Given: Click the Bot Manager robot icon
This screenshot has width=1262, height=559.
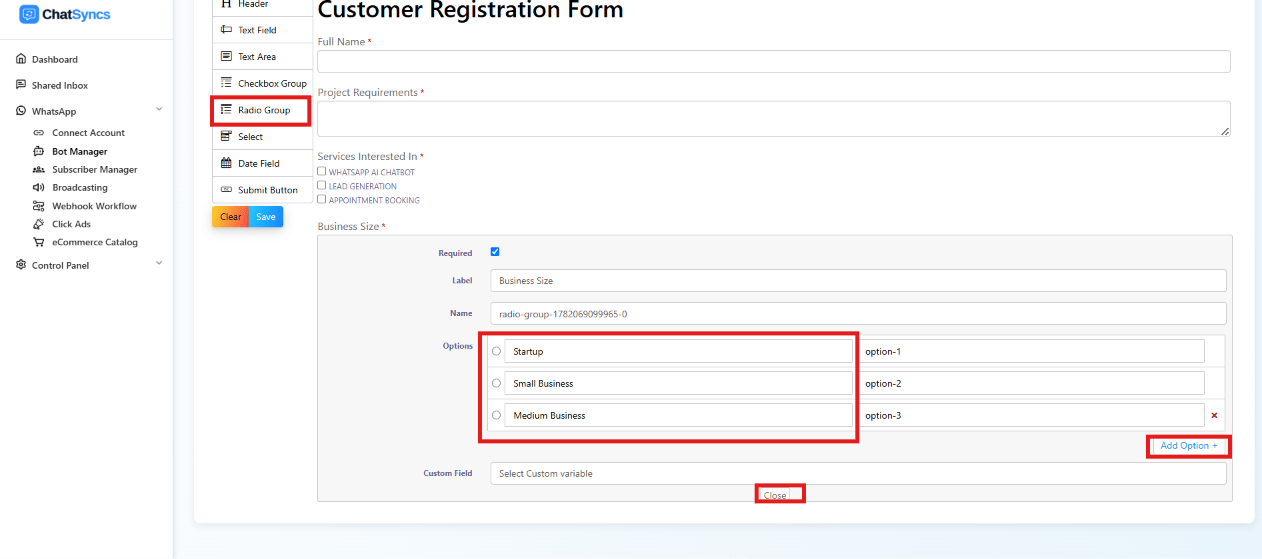Looking at the screenshot, I should (x=38, y=151).
